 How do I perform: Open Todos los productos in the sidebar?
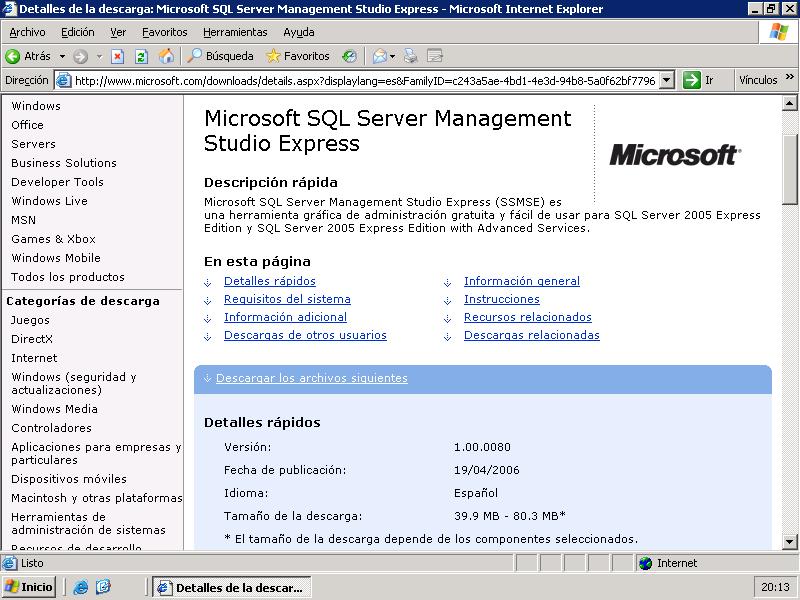(x=68, y=277)
